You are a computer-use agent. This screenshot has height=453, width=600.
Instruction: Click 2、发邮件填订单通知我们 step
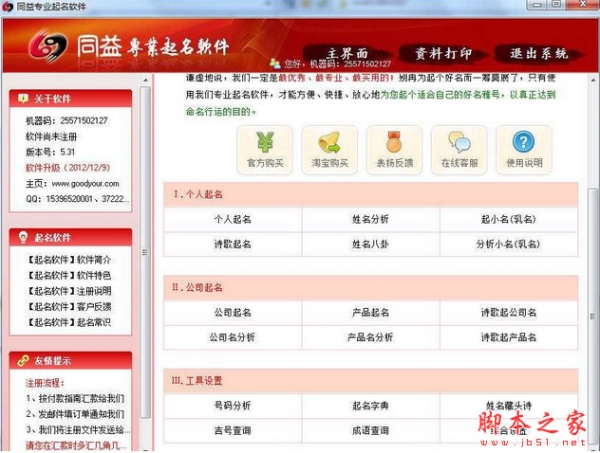75,414
